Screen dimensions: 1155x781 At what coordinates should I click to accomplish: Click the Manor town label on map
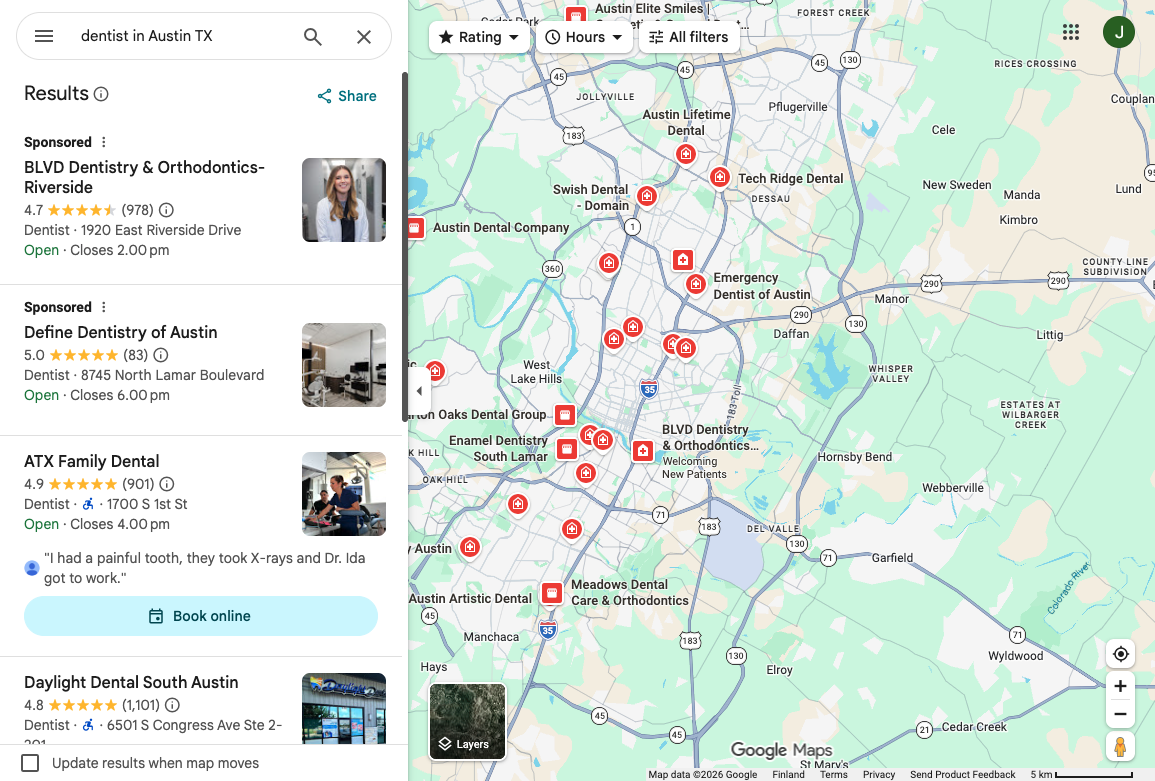(891, 299)
